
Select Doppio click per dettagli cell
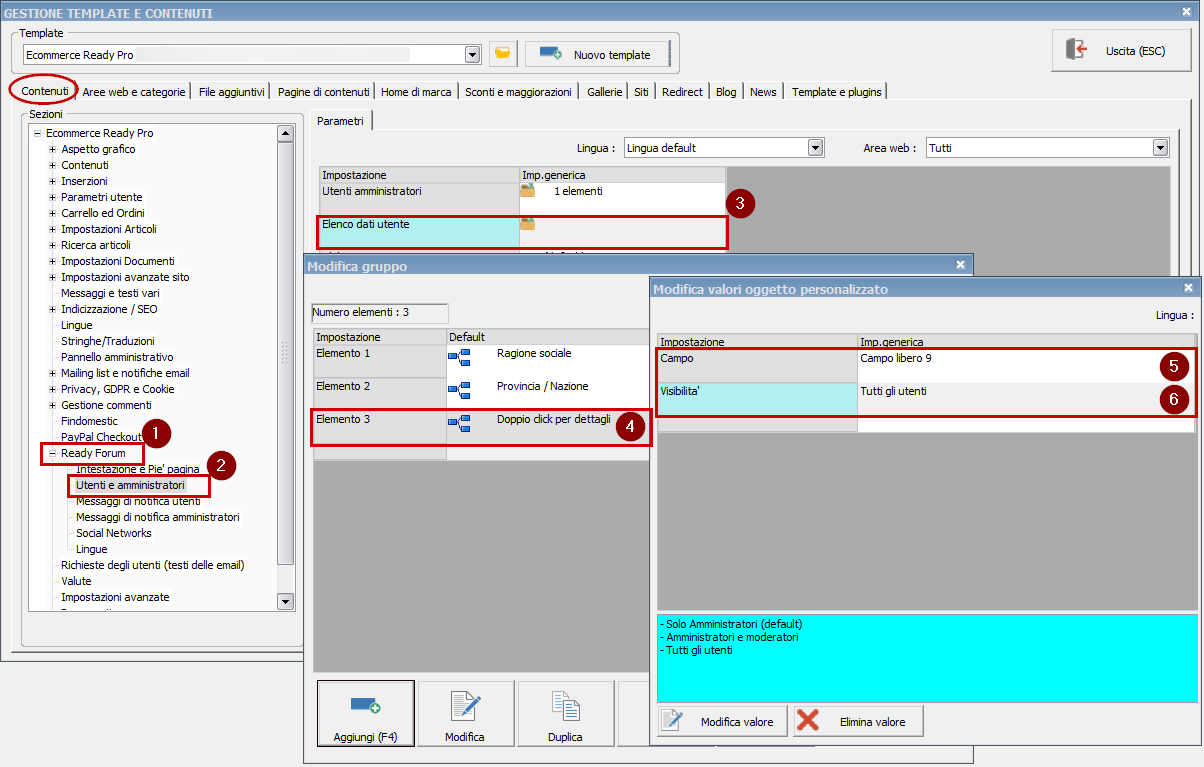(x=547, y=427)
